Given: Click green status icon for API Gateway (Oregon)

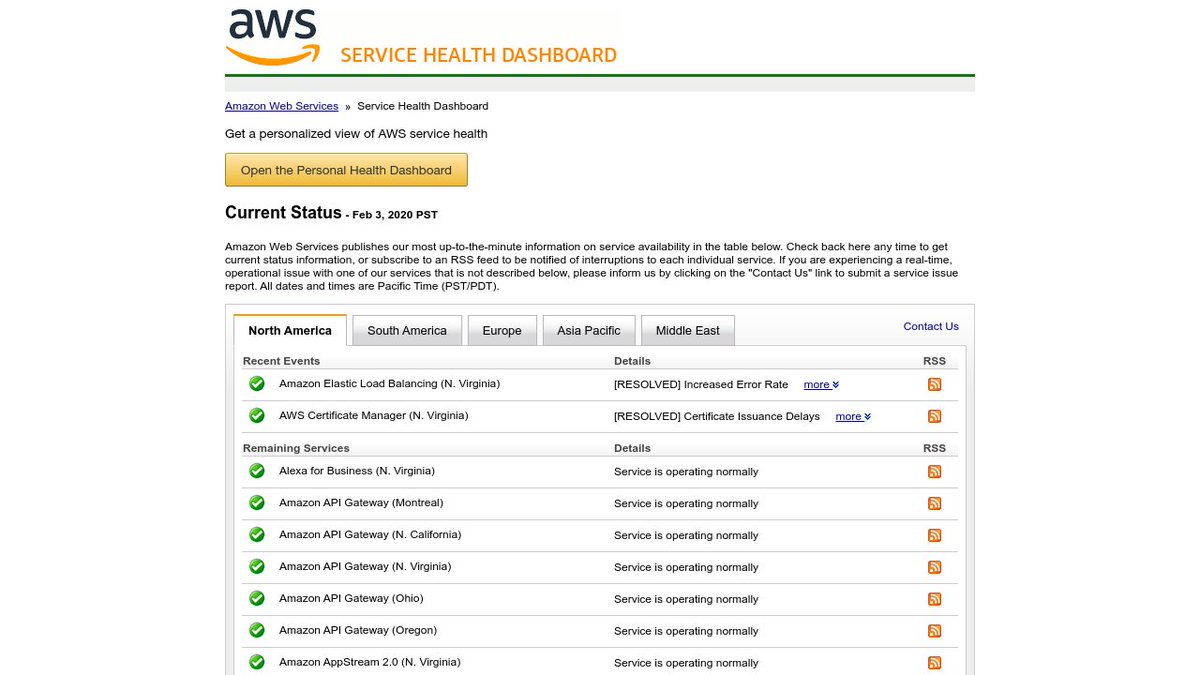Looking at the screenshot, I should coord(257,630).
